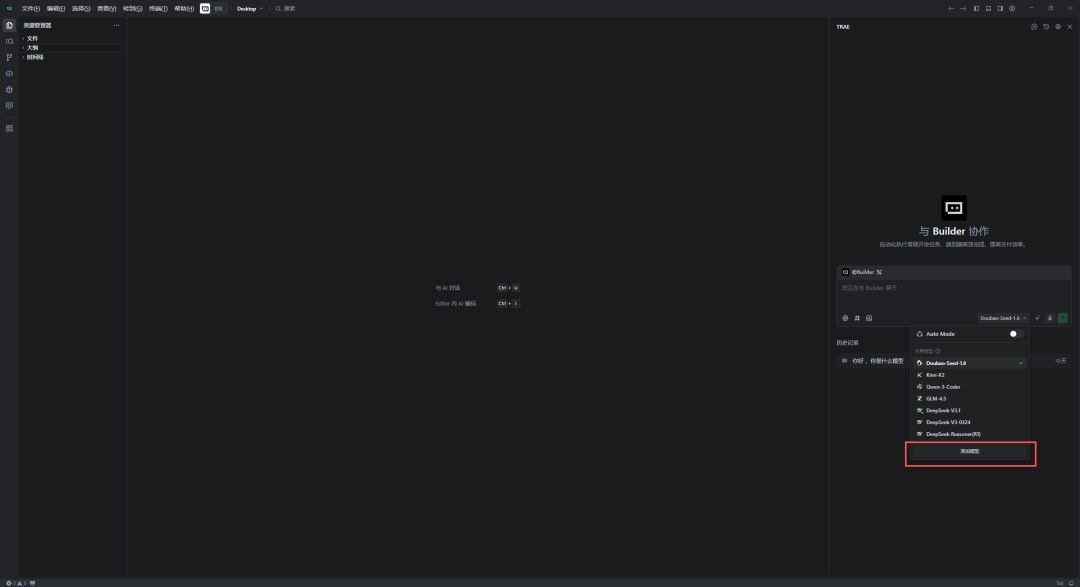Open TRAE panel settings gear
This screenshot has width=1080, height=587.
[1058, 27]
